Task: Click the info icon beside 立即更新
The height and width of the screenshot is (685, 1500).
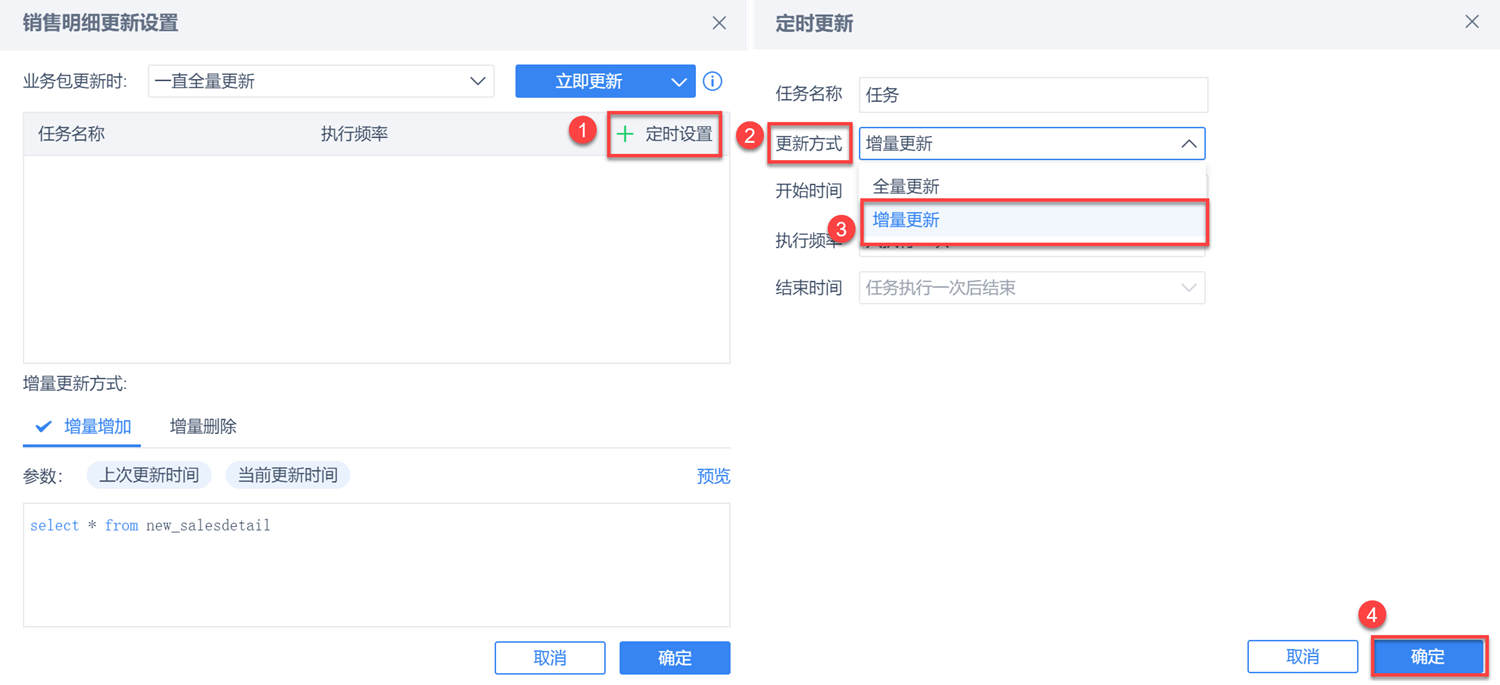Action: click(x=712, y=82)
